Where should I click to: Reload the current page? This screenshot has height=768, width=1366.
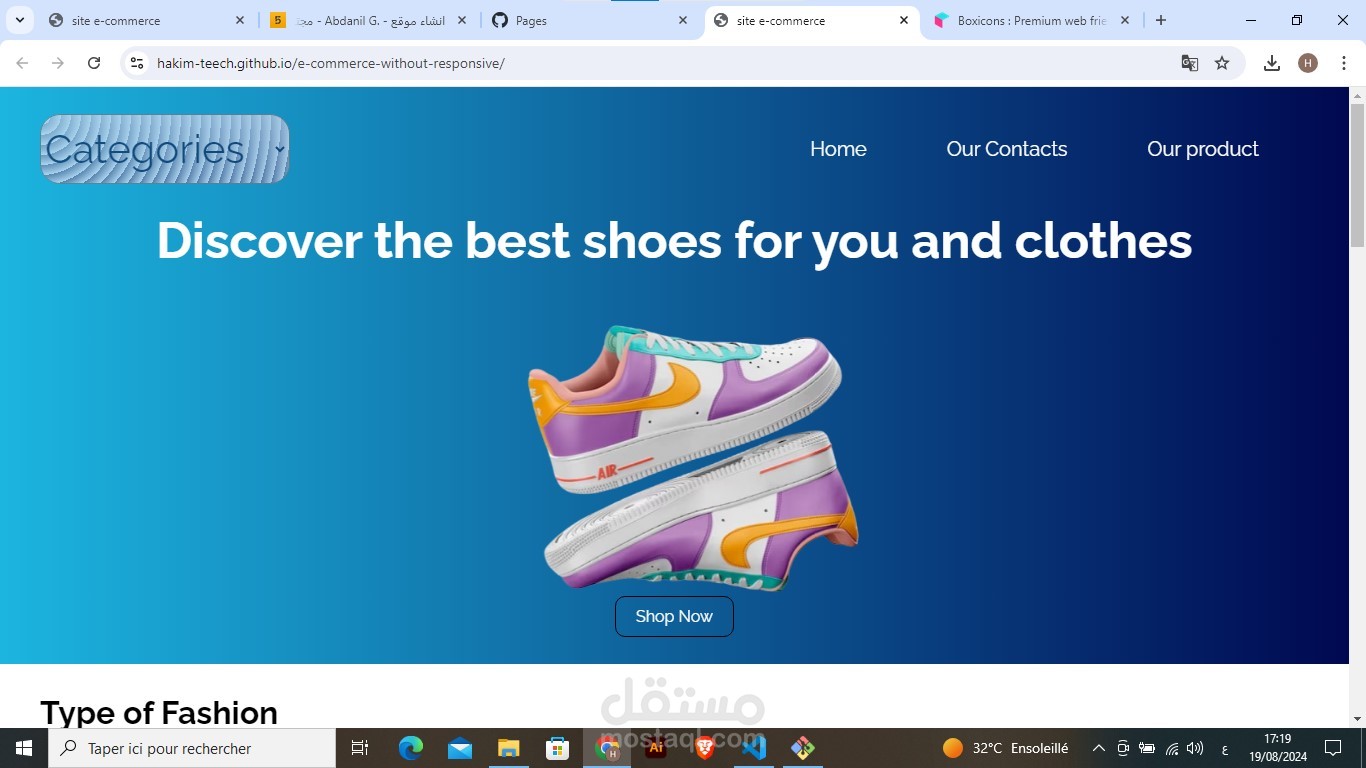click(x=94, y=63)
